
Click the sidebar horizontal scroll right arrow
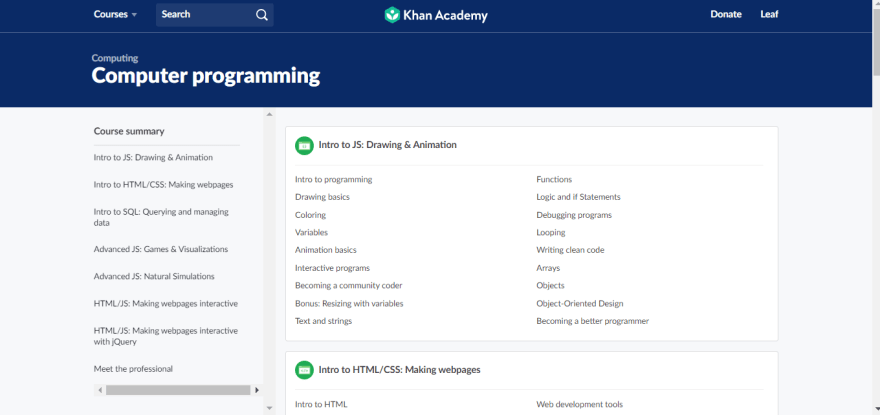257,390
